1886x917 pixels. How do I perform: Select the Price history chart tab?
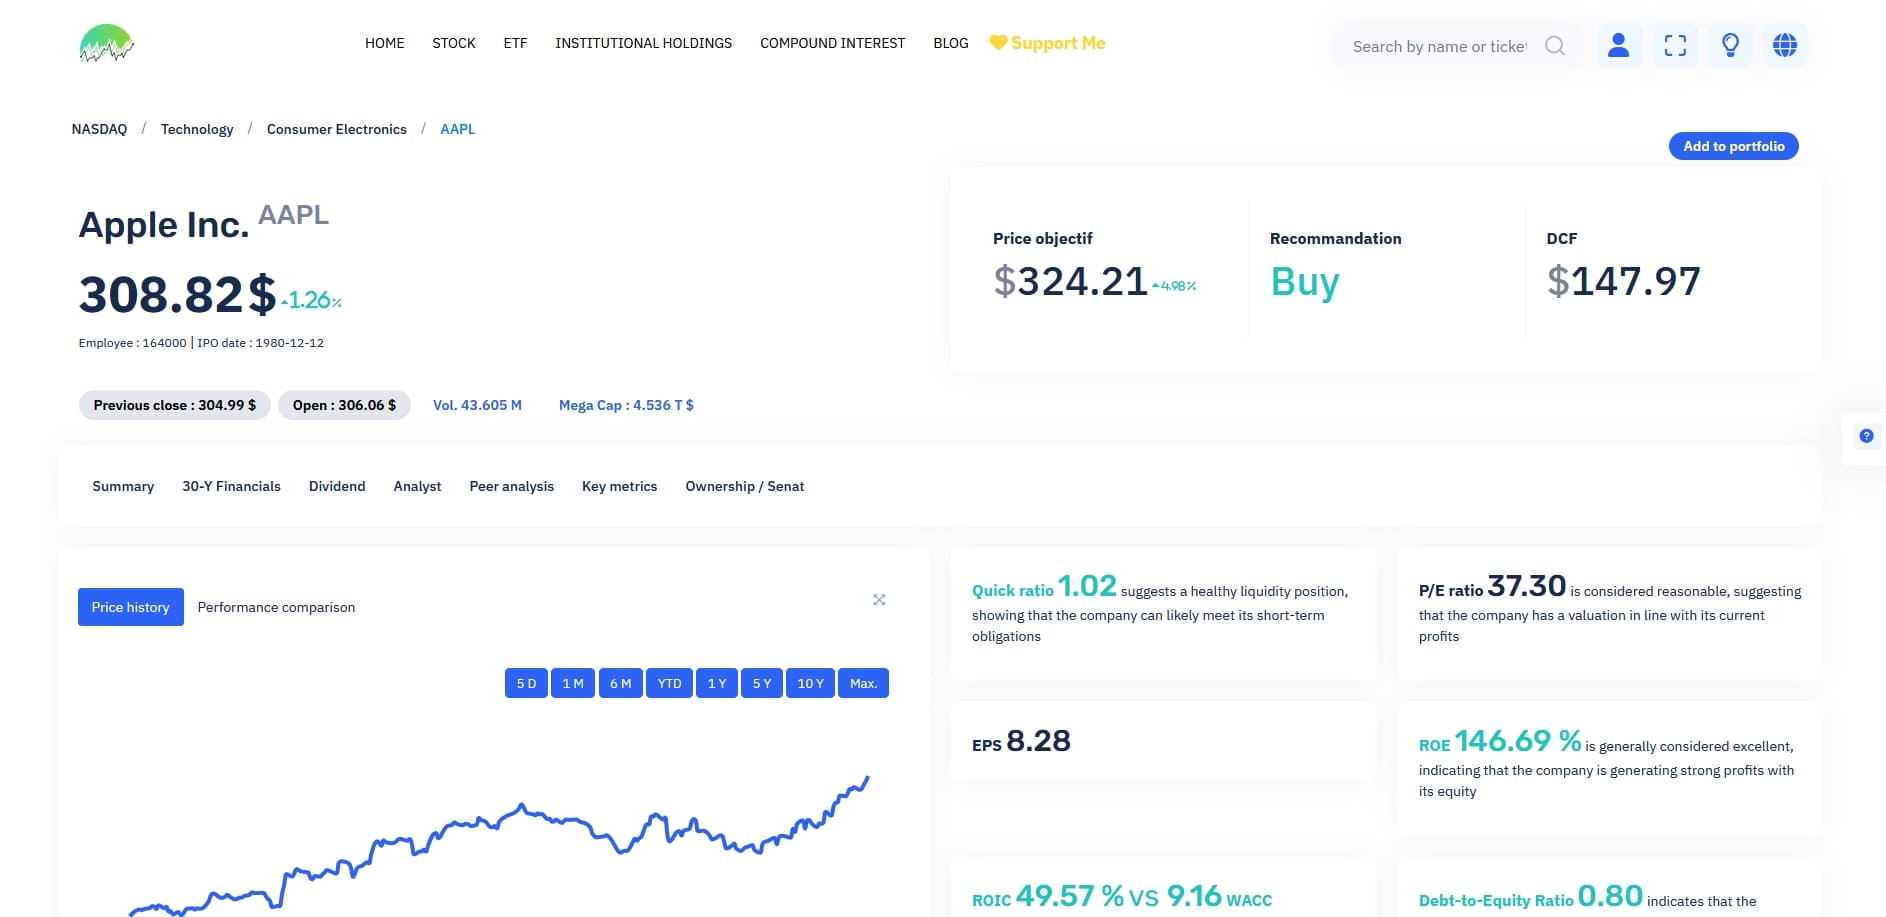131,607
